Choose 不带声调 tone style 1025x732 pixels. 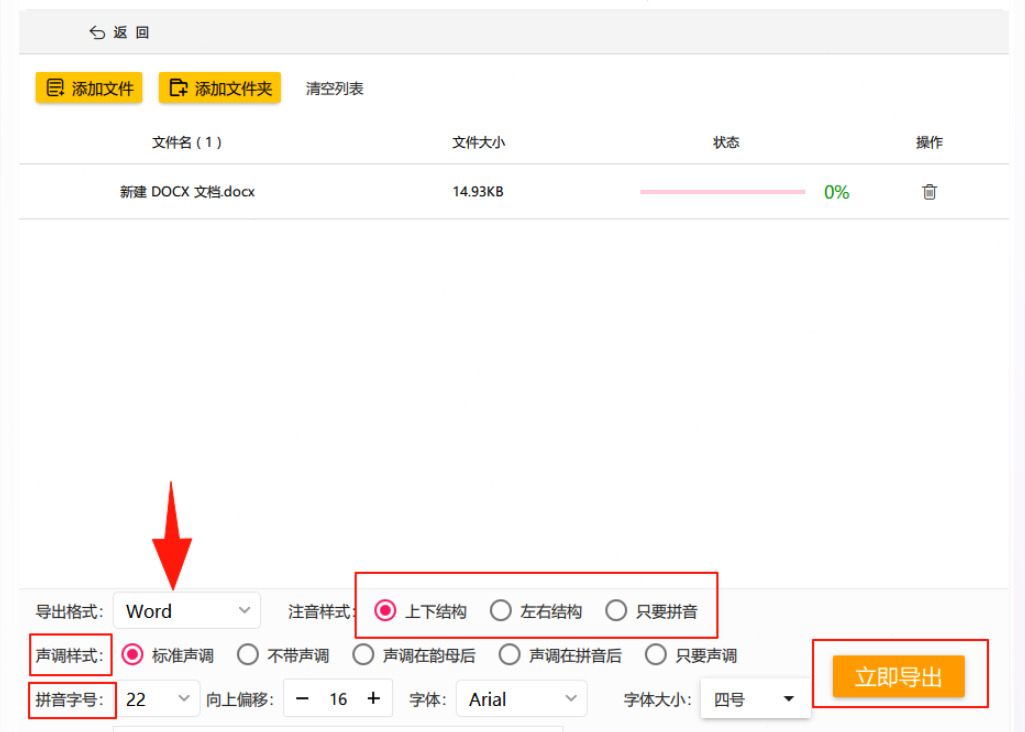click(248, 655)
